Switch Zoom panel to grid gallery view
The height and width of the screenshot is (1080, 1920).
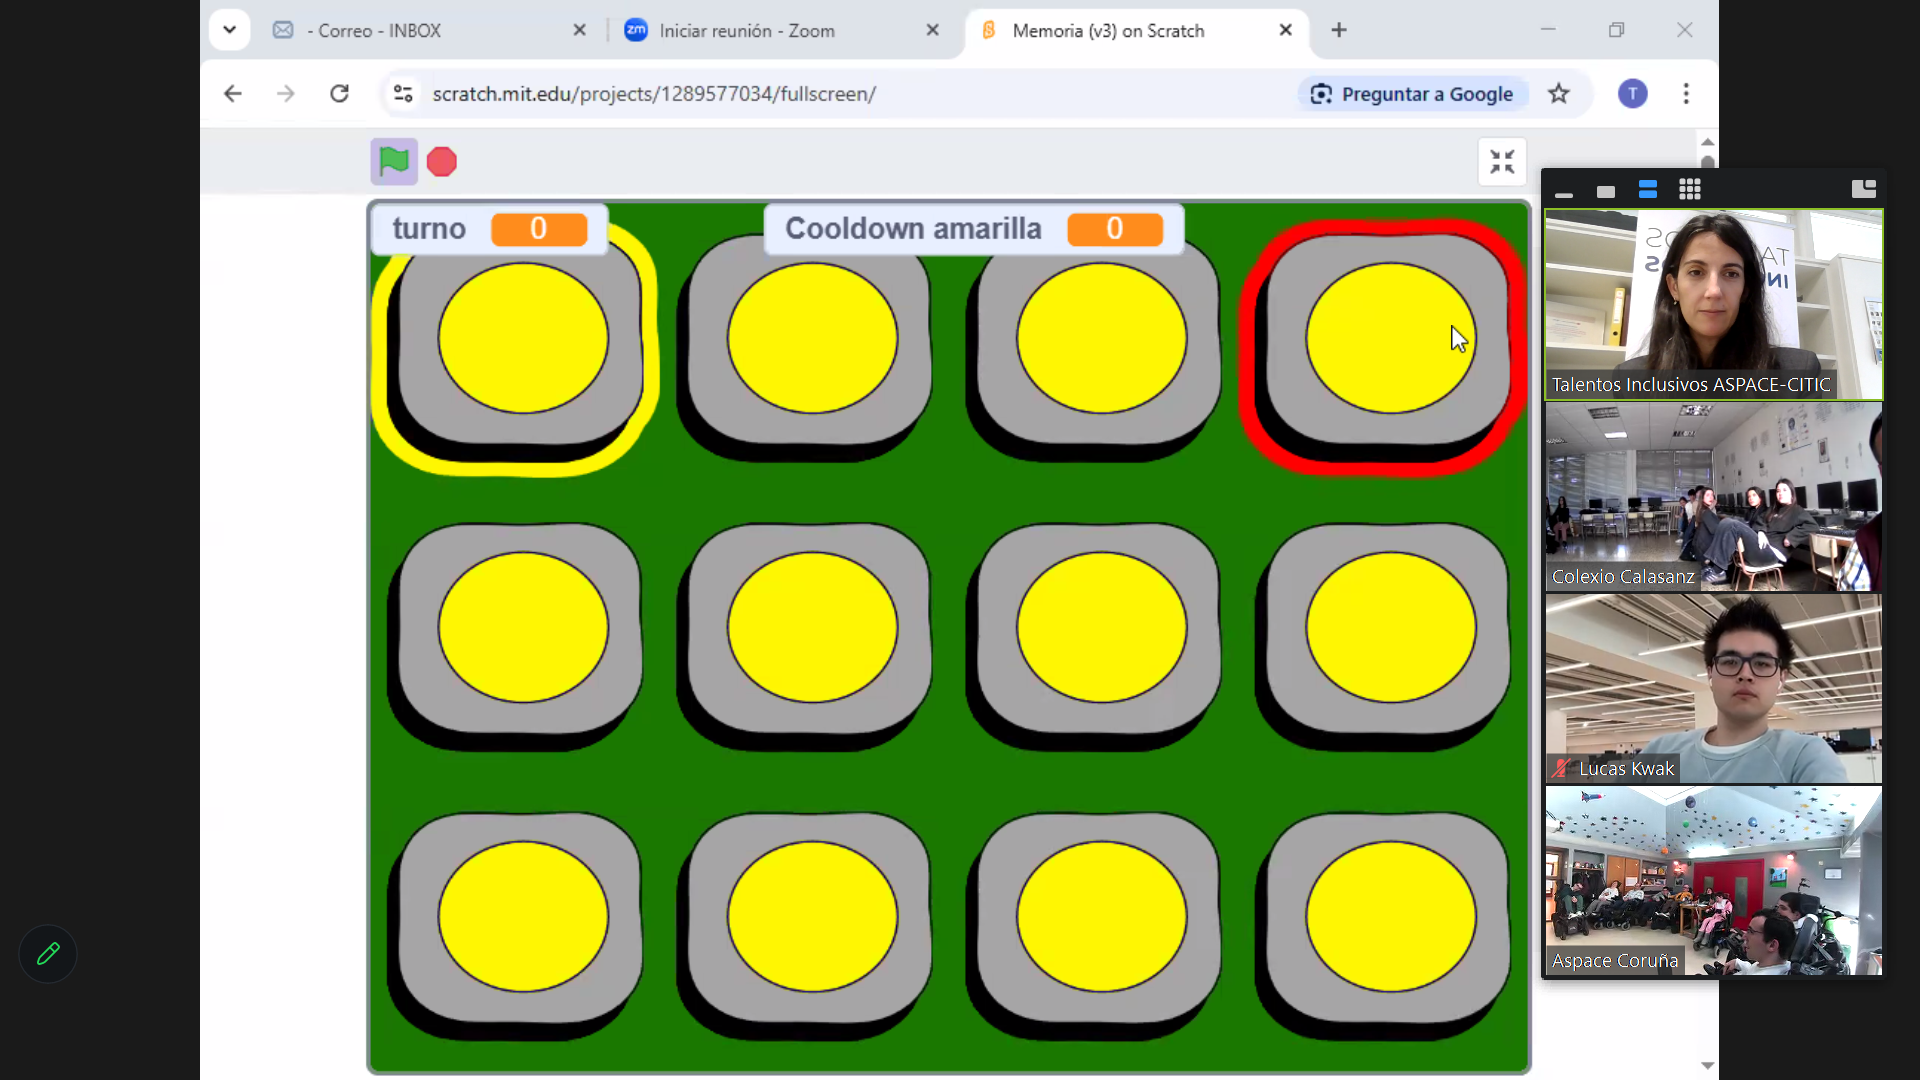pyautogui.click(x=1690, y=189)
